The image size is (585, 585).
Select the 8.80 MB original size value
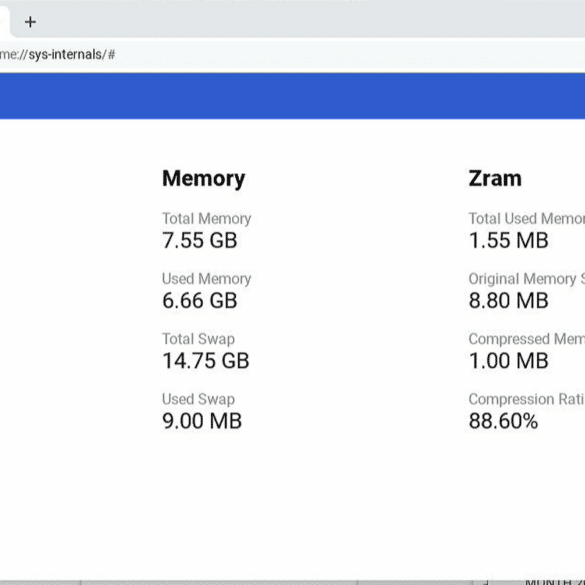509,301
